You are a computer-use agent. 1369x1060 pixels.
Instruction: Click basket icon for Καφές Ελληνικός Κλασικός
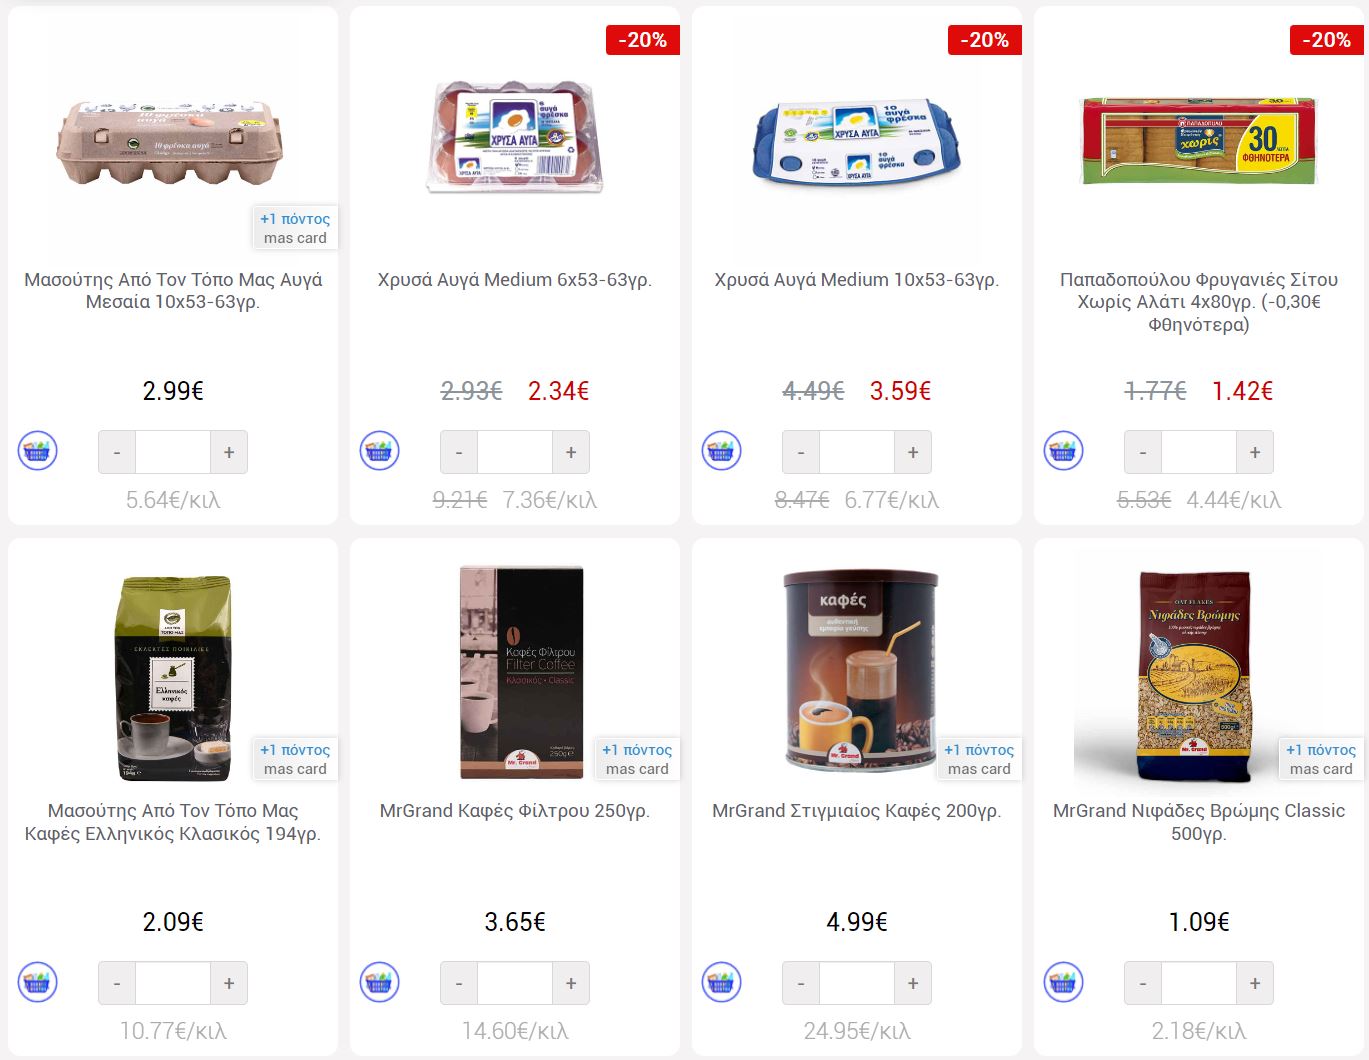click(38, 982)
